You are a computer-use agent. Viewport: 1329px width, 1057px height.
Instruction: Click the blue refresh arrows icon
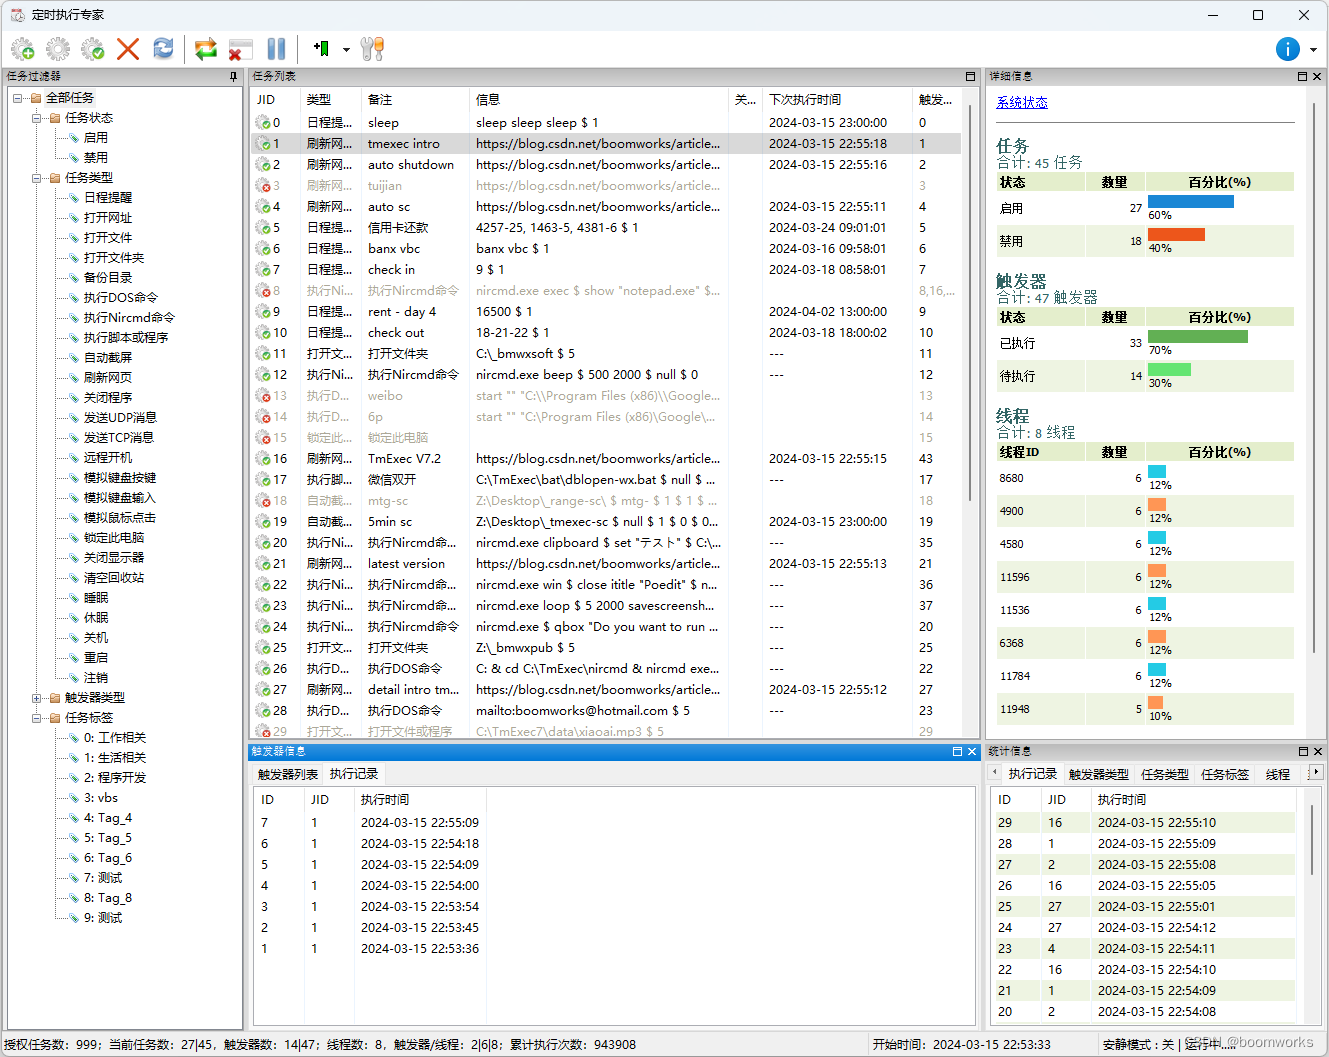(163, 48)
